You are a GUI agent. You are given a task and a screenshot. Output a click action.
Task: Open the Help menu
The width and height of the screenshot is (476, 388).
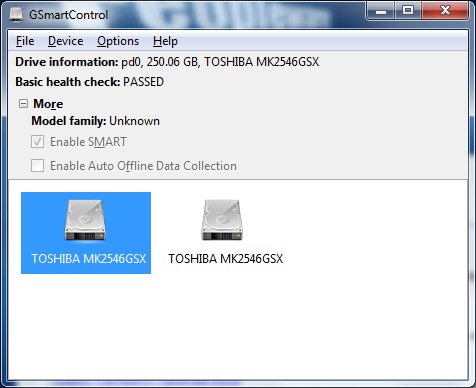pos(165,41)
